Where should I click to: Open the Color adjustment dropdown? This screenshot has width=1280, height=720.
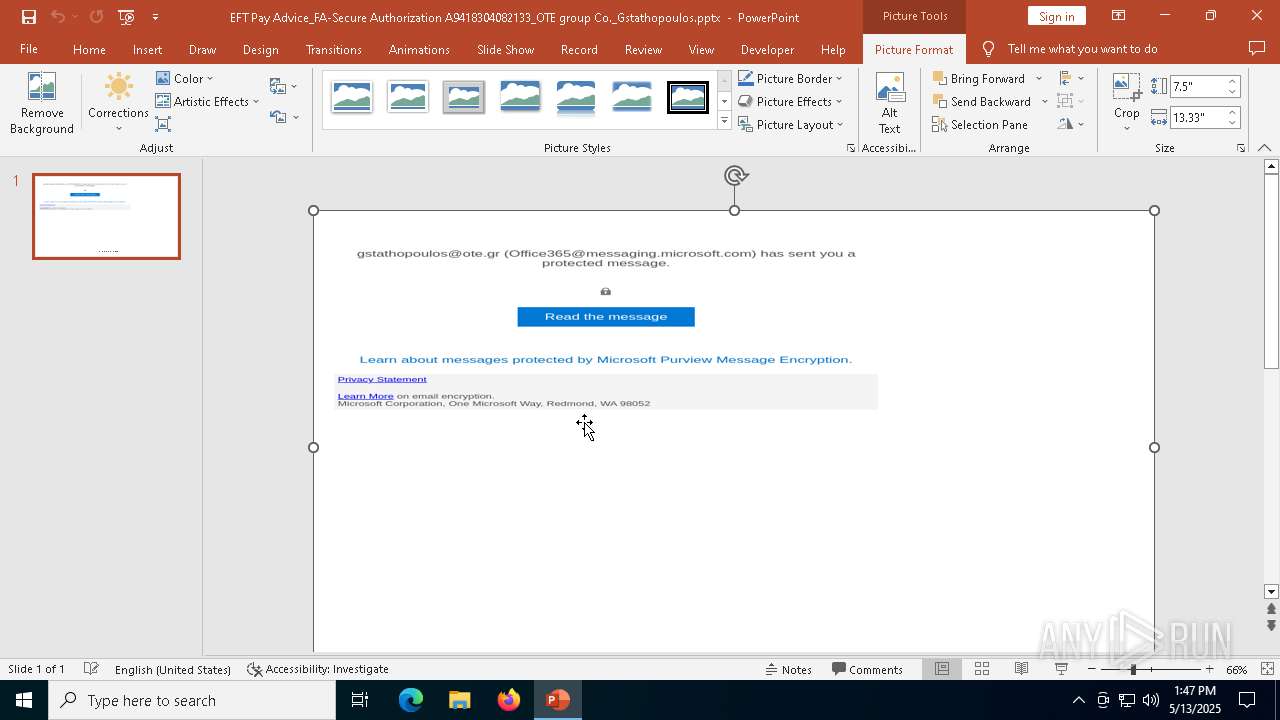185,78
